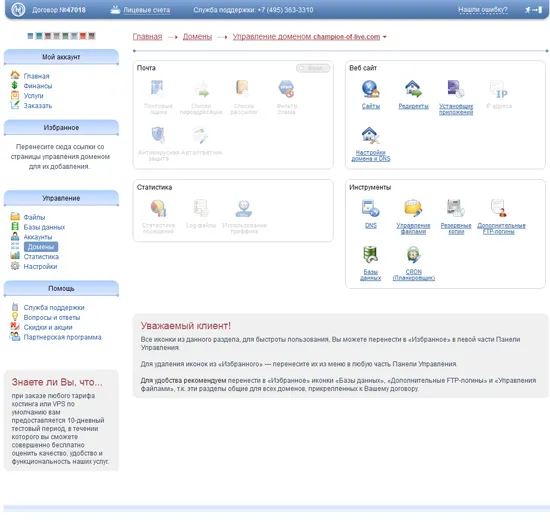Pick the red theme color swatch

pyautogui.click(x=83, y=36)
